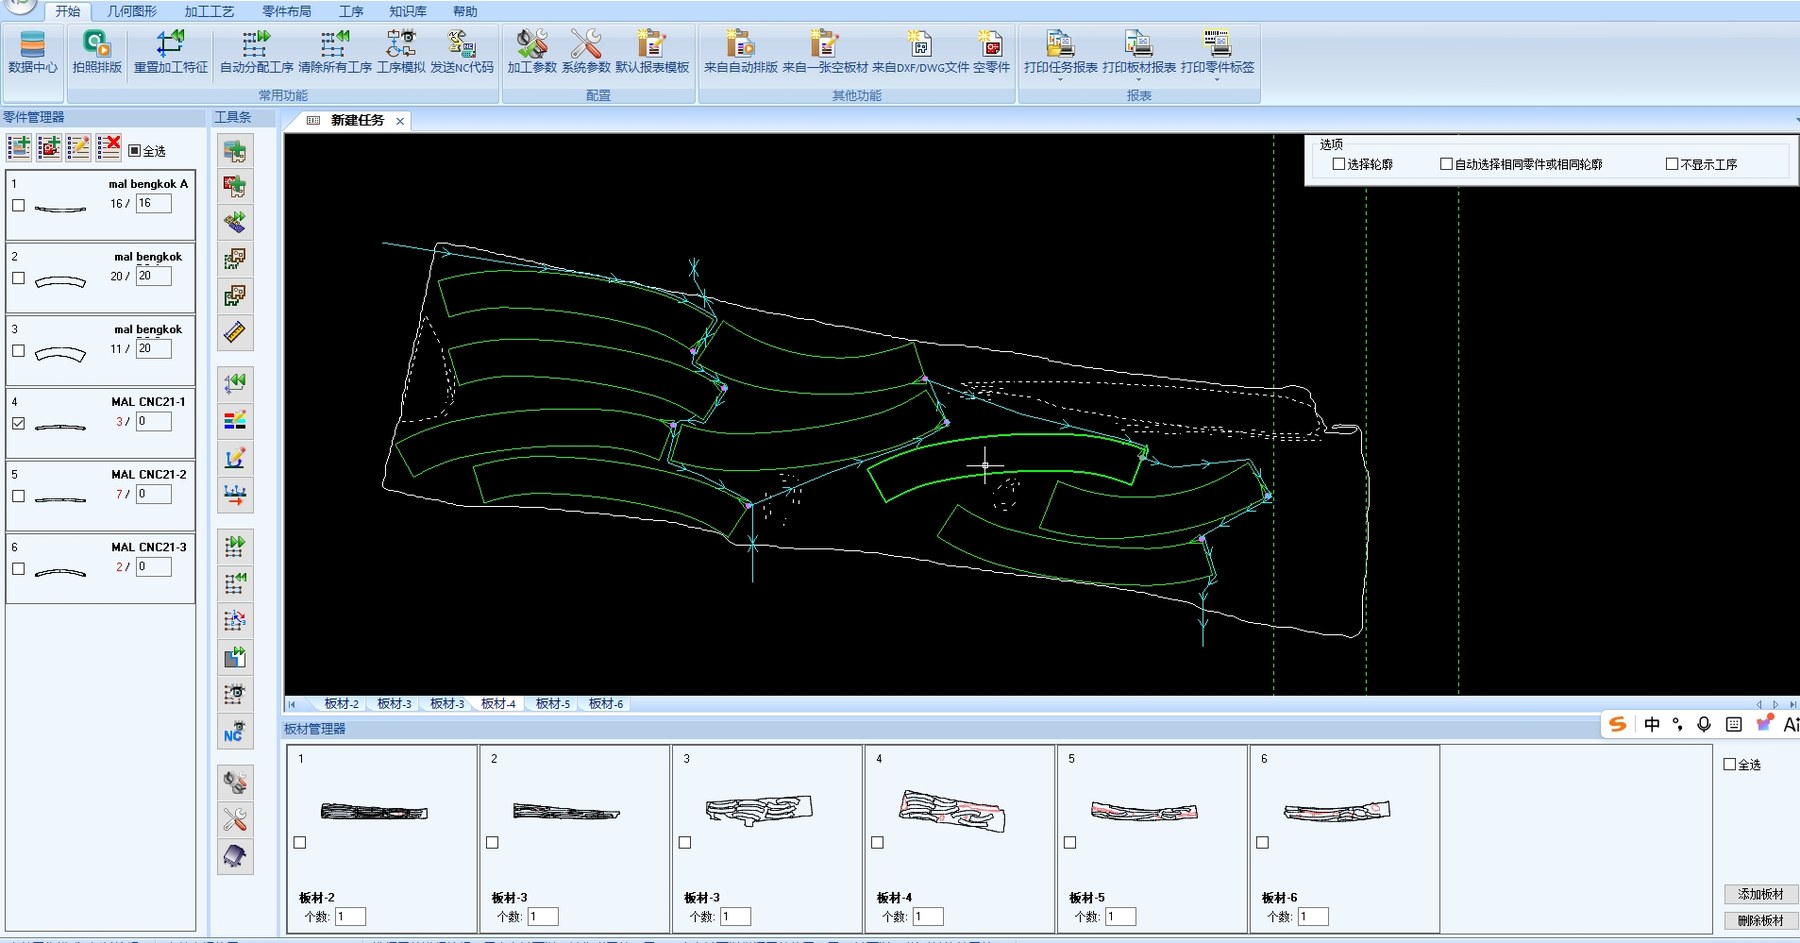This screenshot has width=1800, height=943.
Task: Switch to 几何图形 ribbon tab
Action: (x=132, y=11)
